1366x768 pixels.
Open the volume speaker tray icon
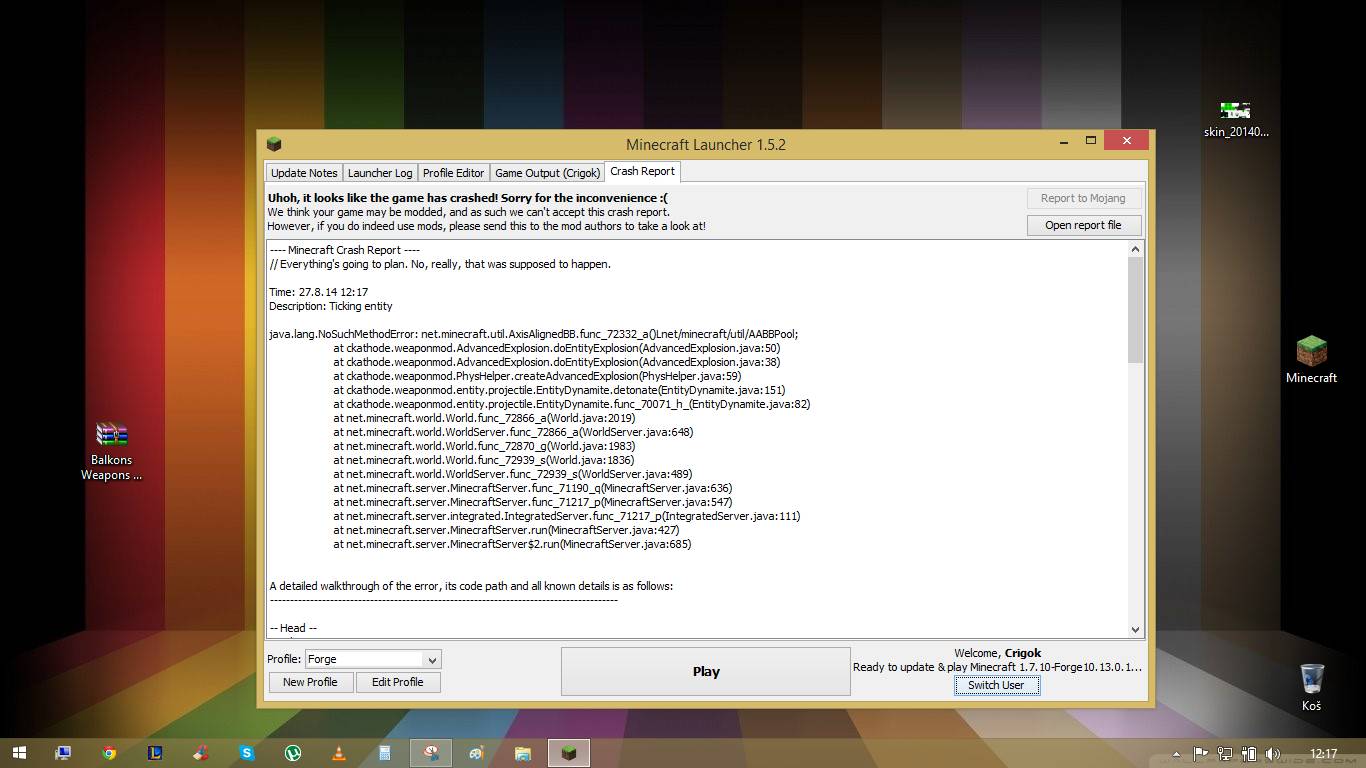click(x=1273, y=754)
